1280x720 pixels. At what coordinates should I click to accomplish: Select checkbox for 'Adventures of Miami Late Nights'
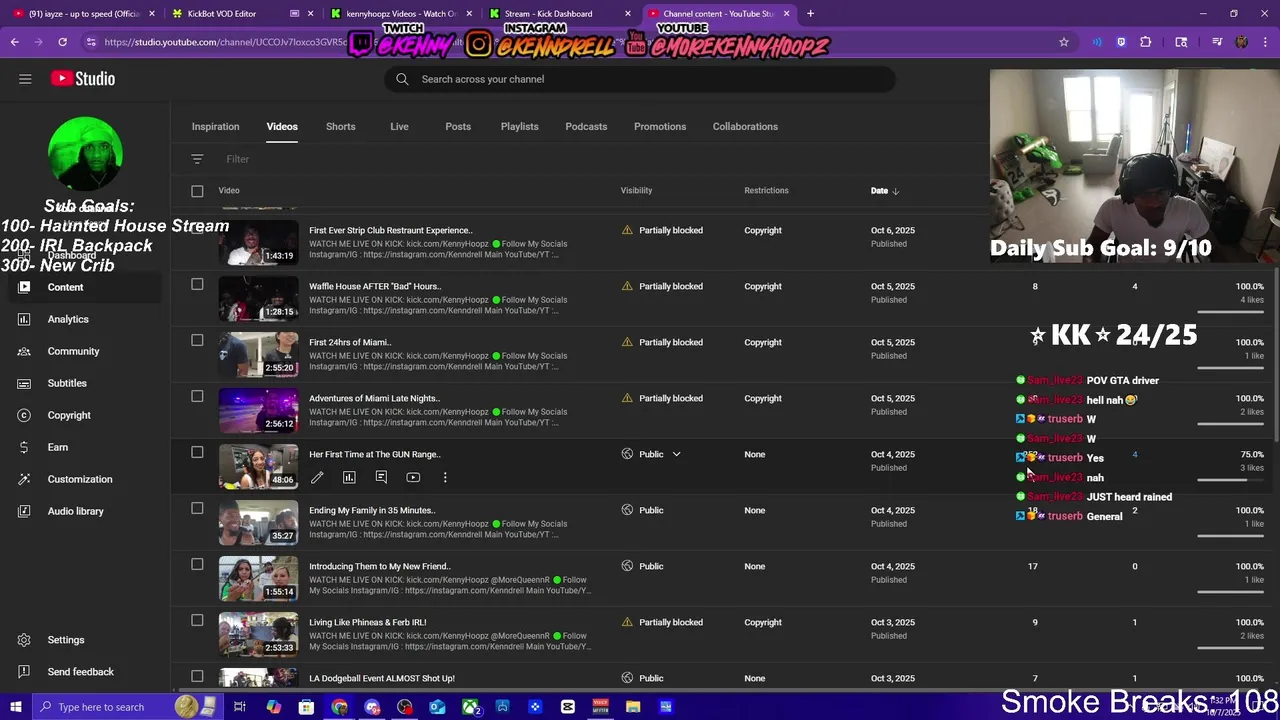(x=197, y=397)
